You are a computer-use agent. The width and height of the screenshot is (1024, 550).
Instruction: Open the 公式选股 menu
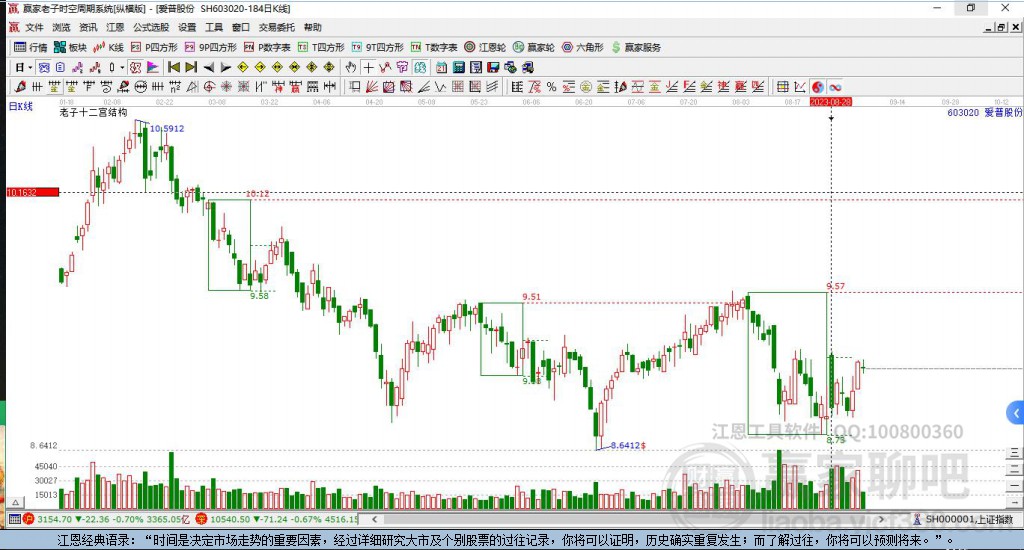[x=151, y=27]
